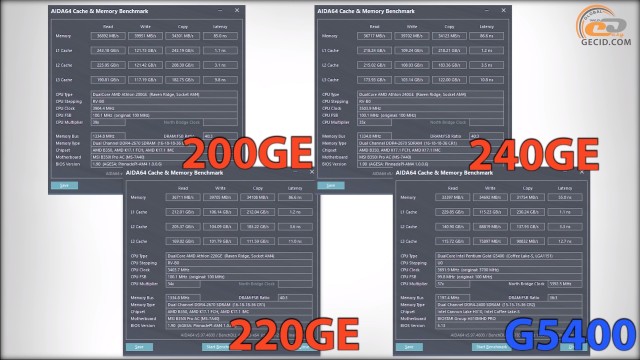Select L1 Cache Read value in Pentium G5400 window

click(x=453, y=212)
